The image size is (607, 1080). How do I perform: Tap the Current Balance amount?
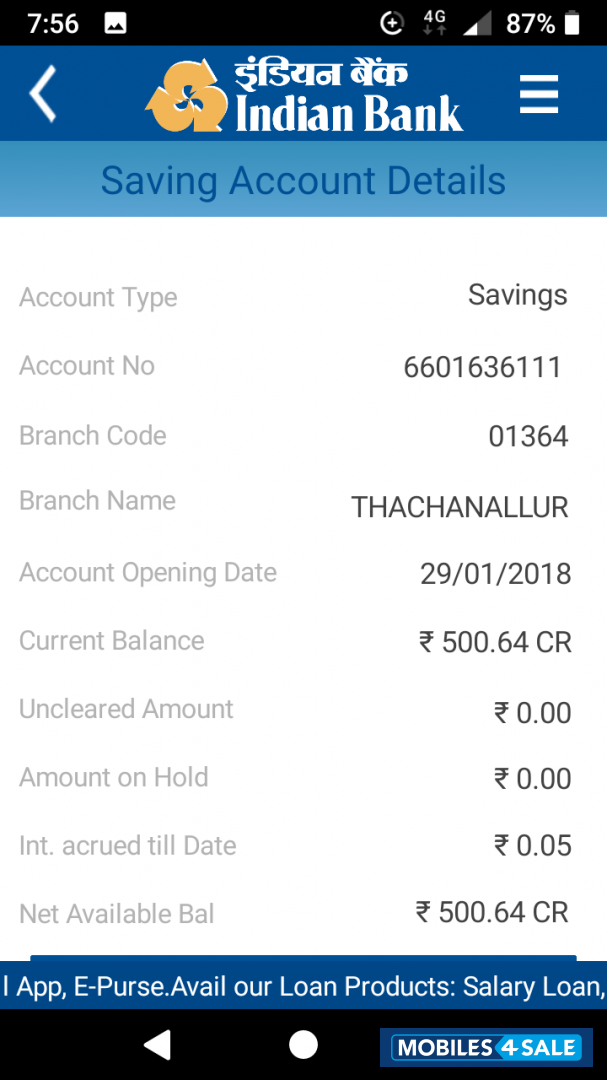(x=495, y=642)
